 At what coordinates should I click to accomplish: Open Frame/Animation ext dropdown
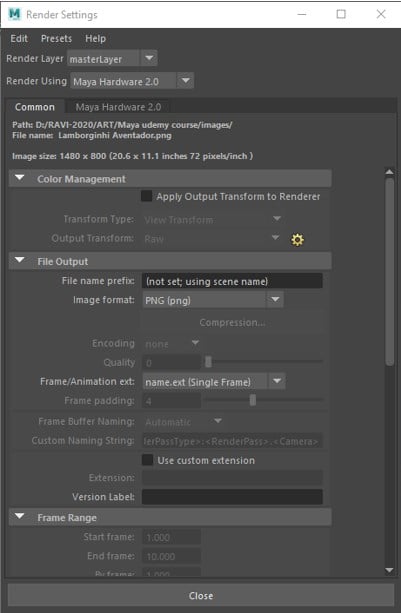click(277, 382)
